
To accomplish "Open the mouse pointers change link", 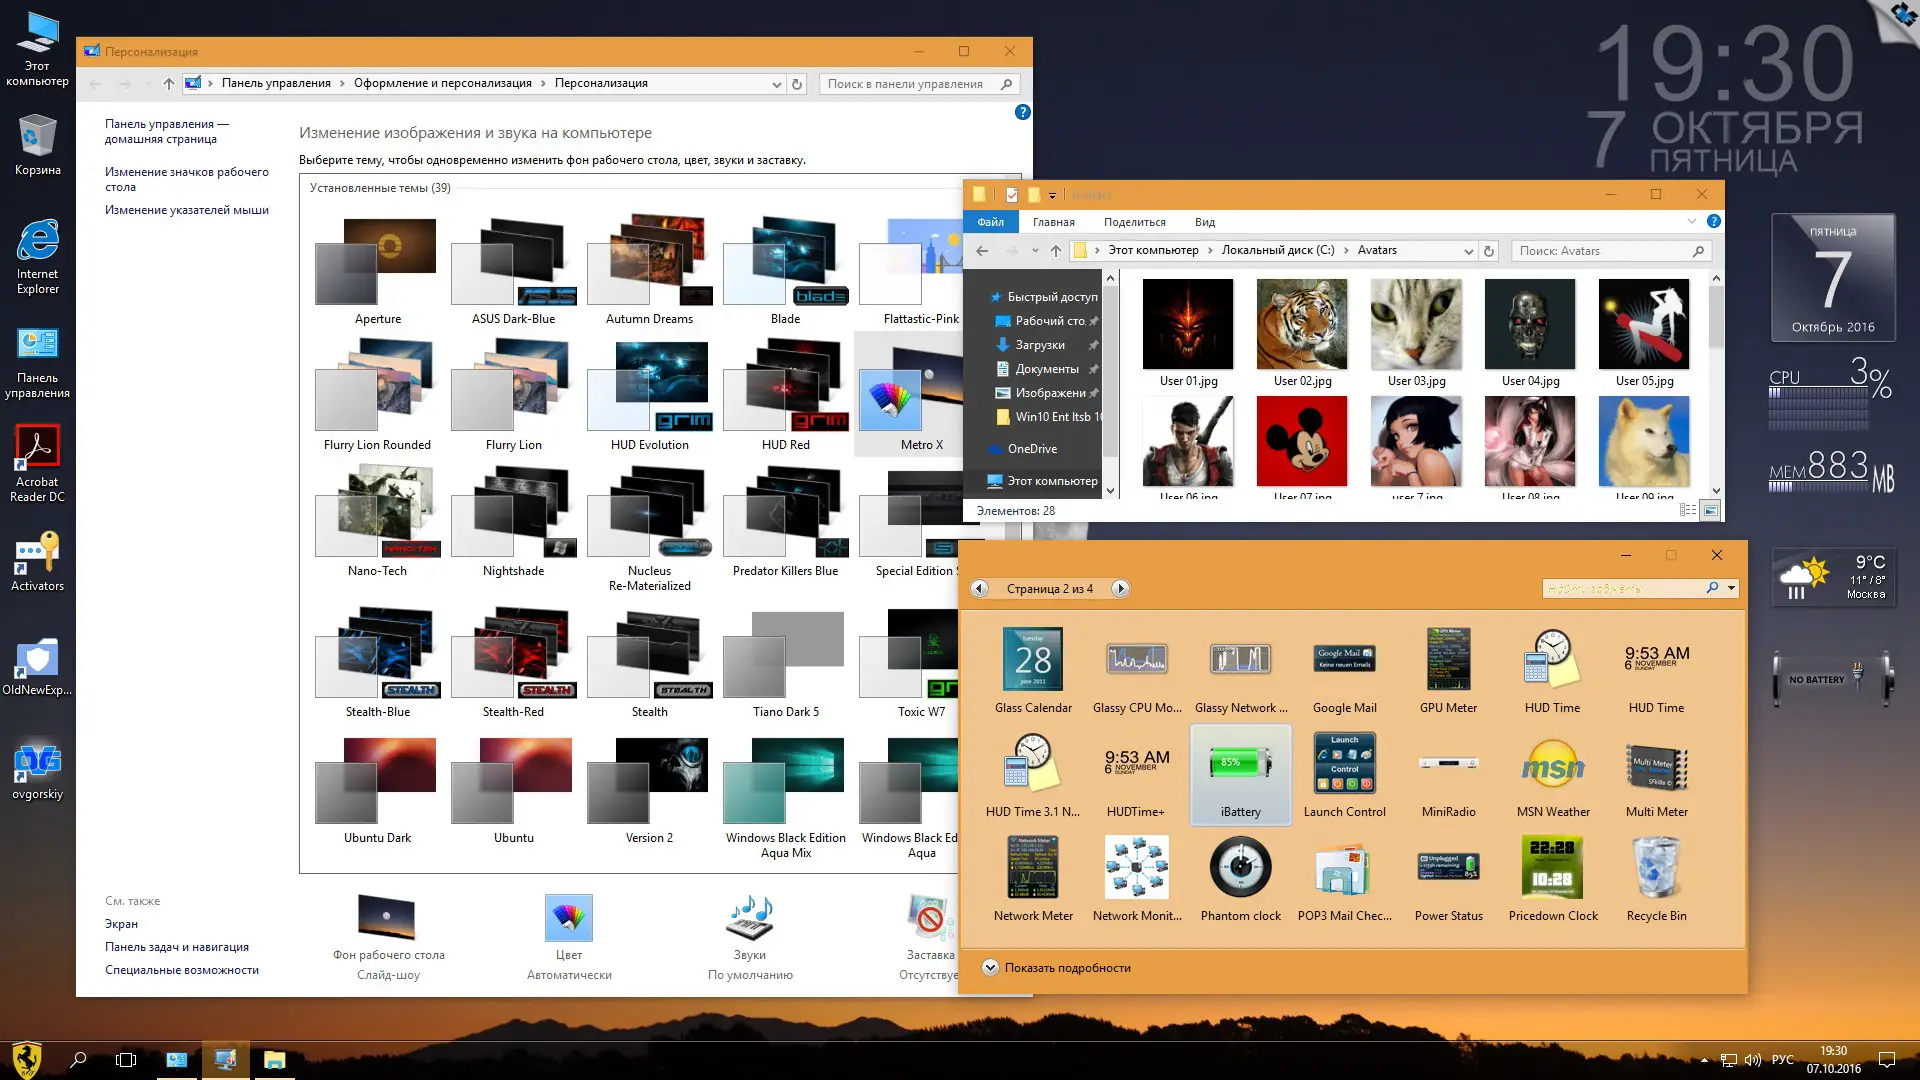I will pyautogui.click(x=186, y=210).
